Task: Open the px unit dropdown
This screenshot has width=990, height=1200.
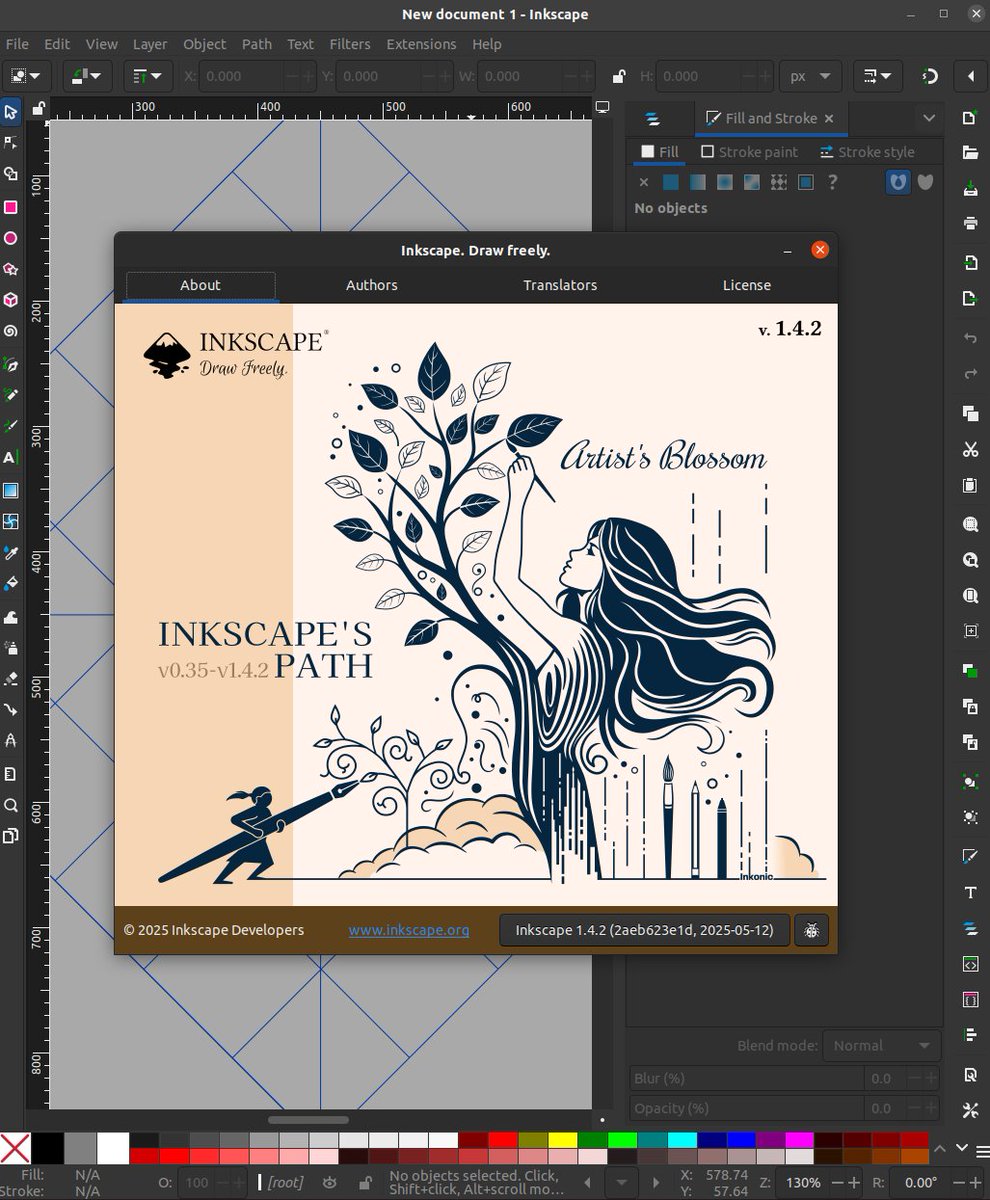Action: [810, 76]
